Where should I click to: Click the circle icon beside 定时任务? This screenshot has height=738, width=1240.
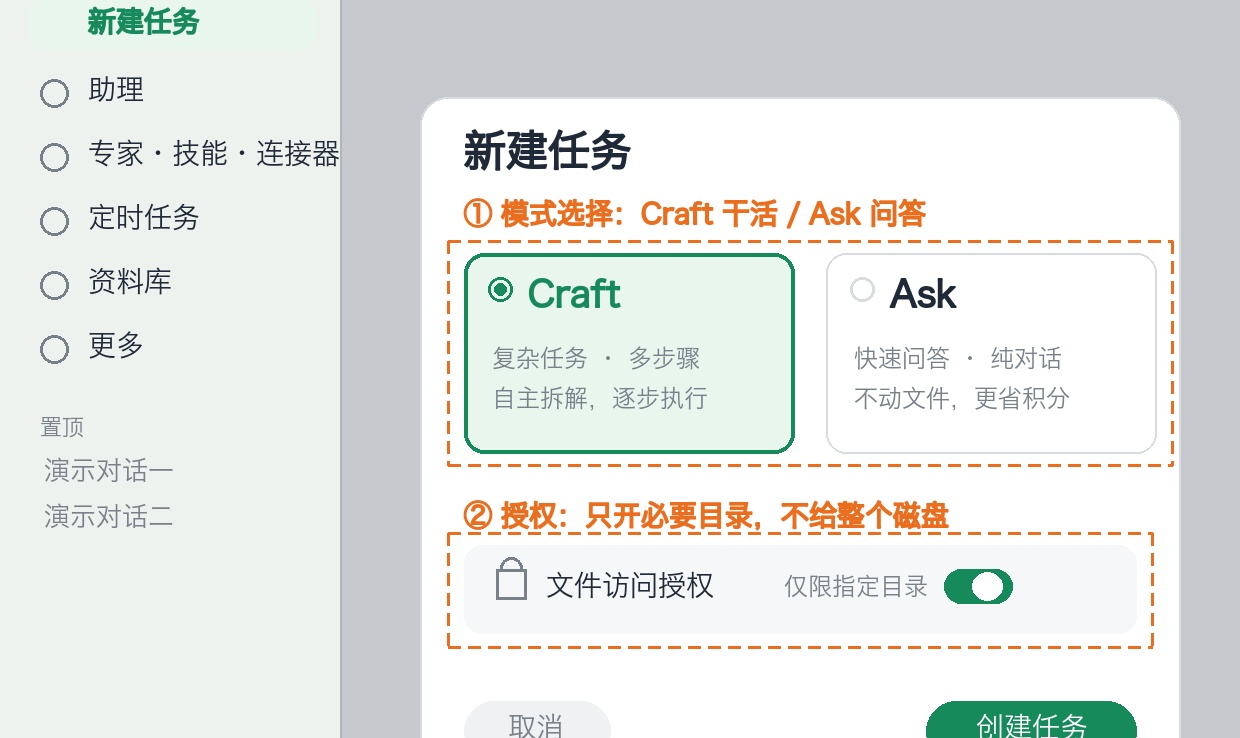[54, 221]
